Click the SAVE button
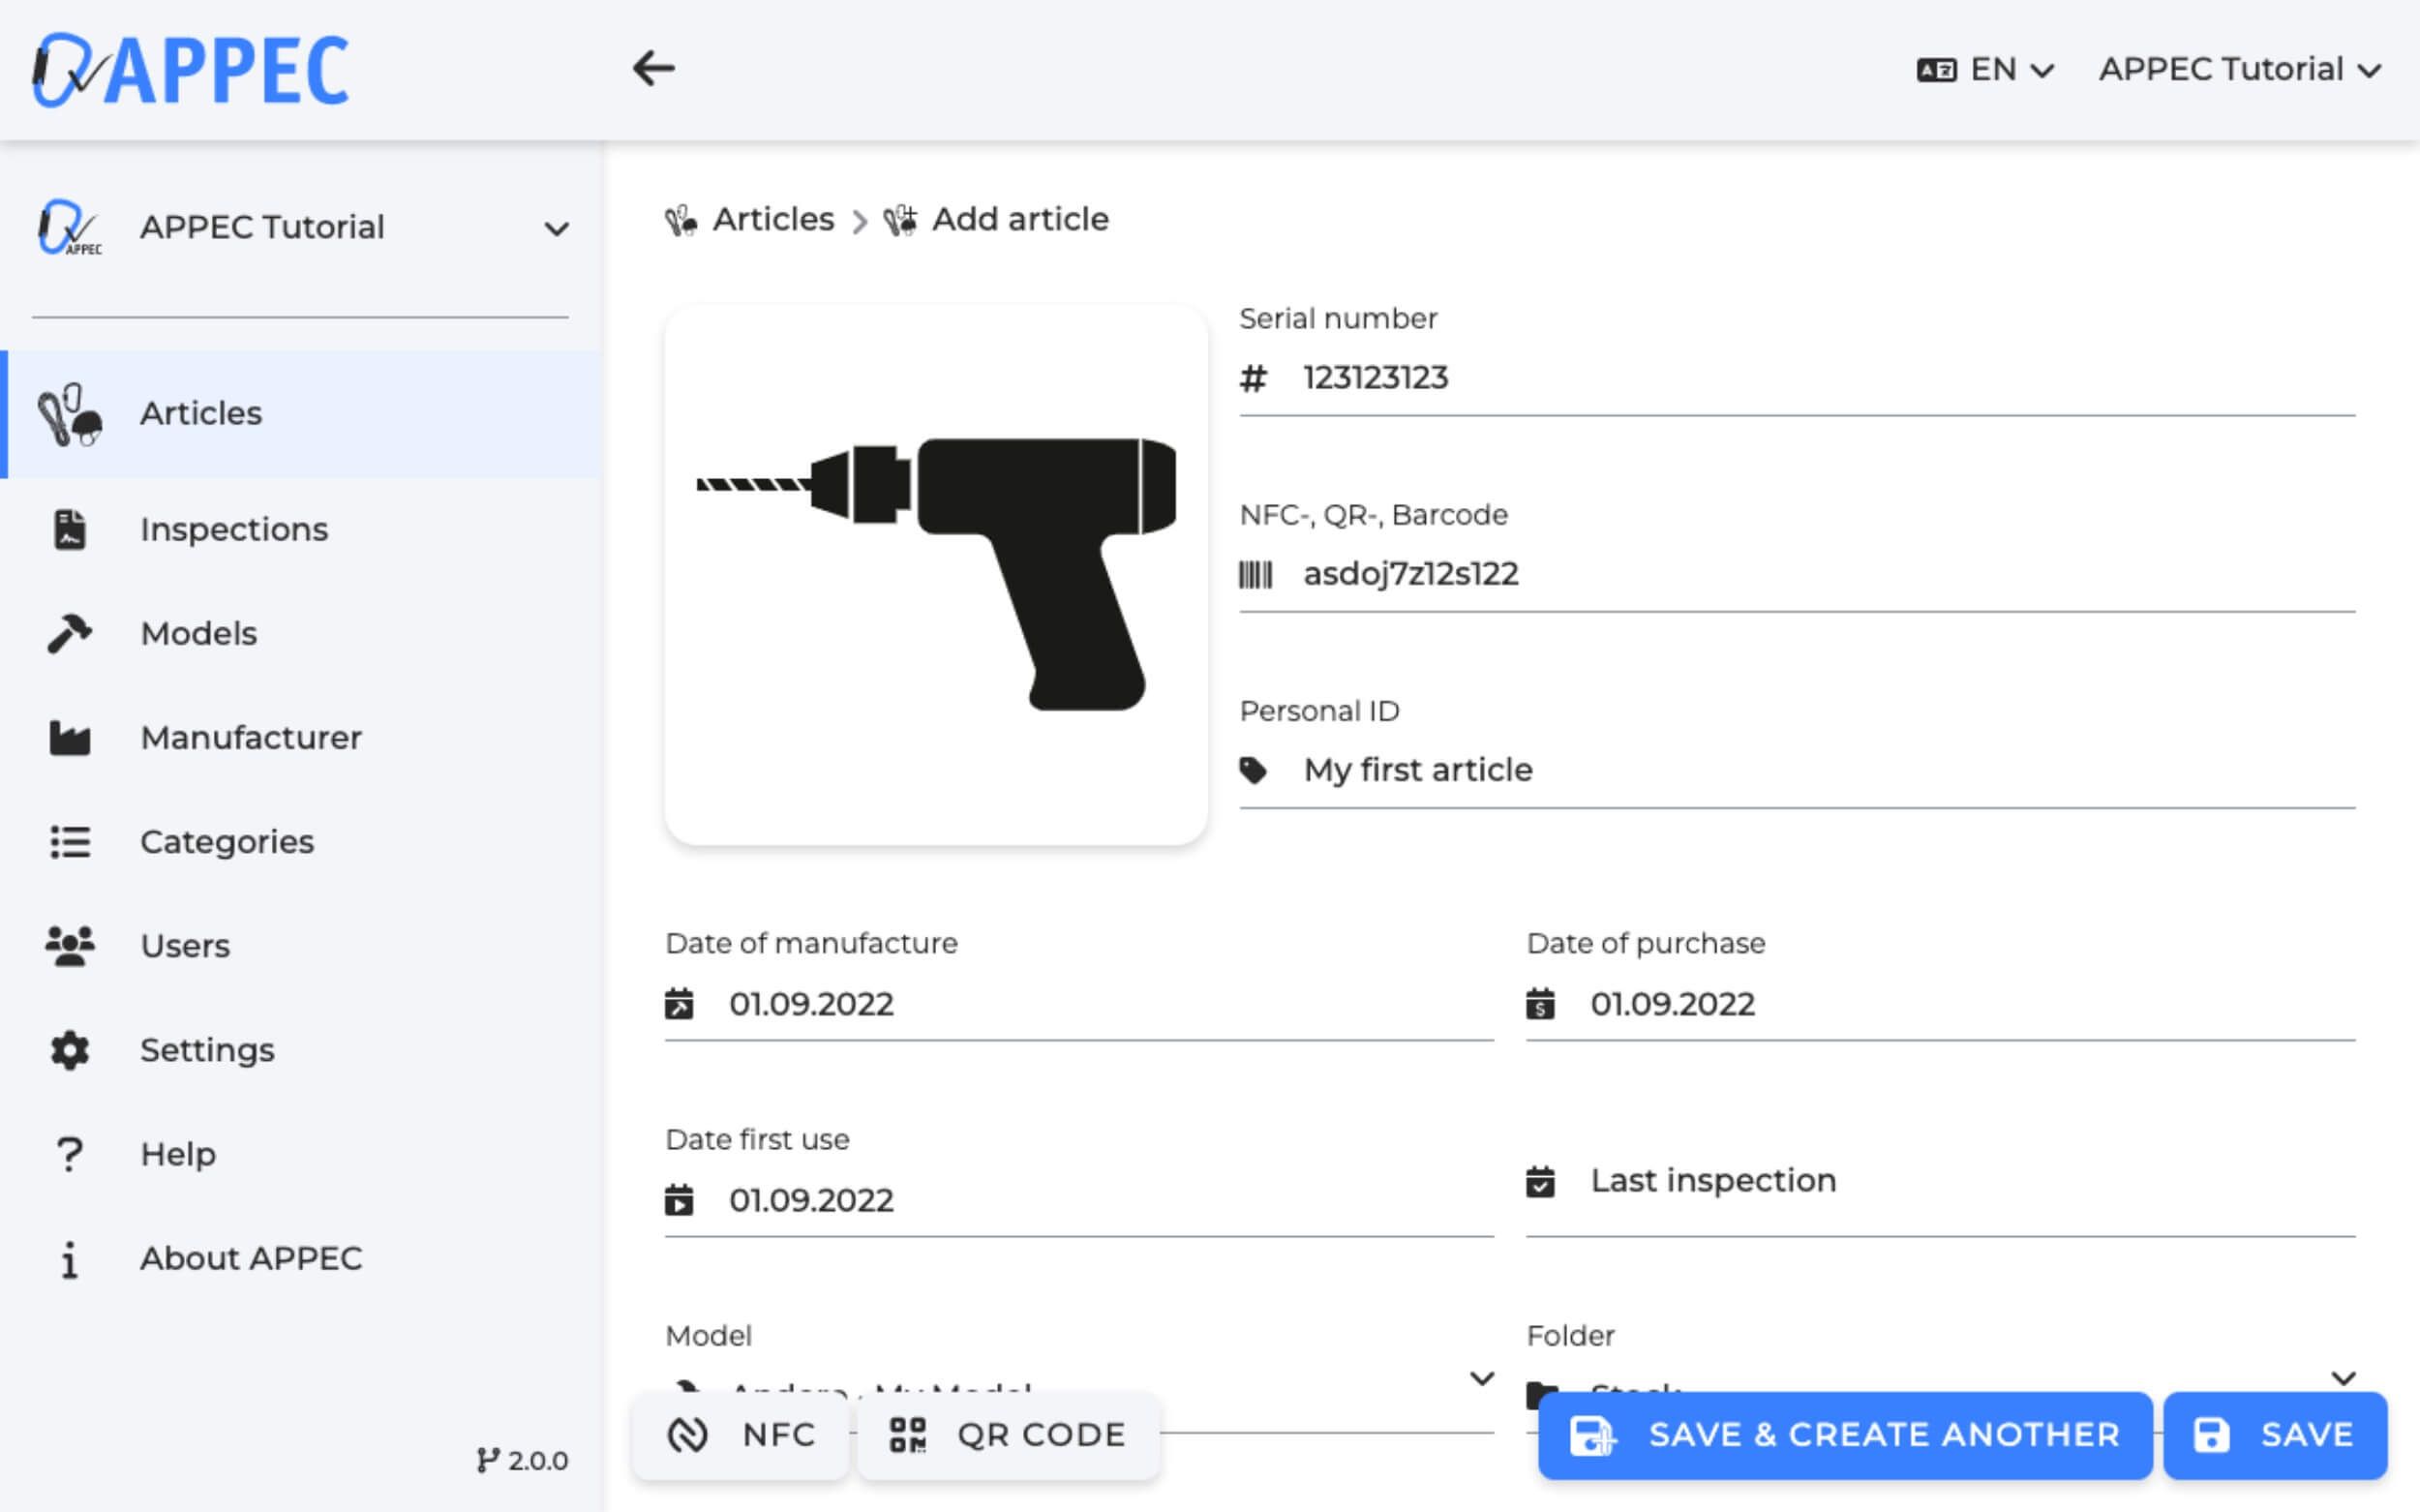 2274,1436
